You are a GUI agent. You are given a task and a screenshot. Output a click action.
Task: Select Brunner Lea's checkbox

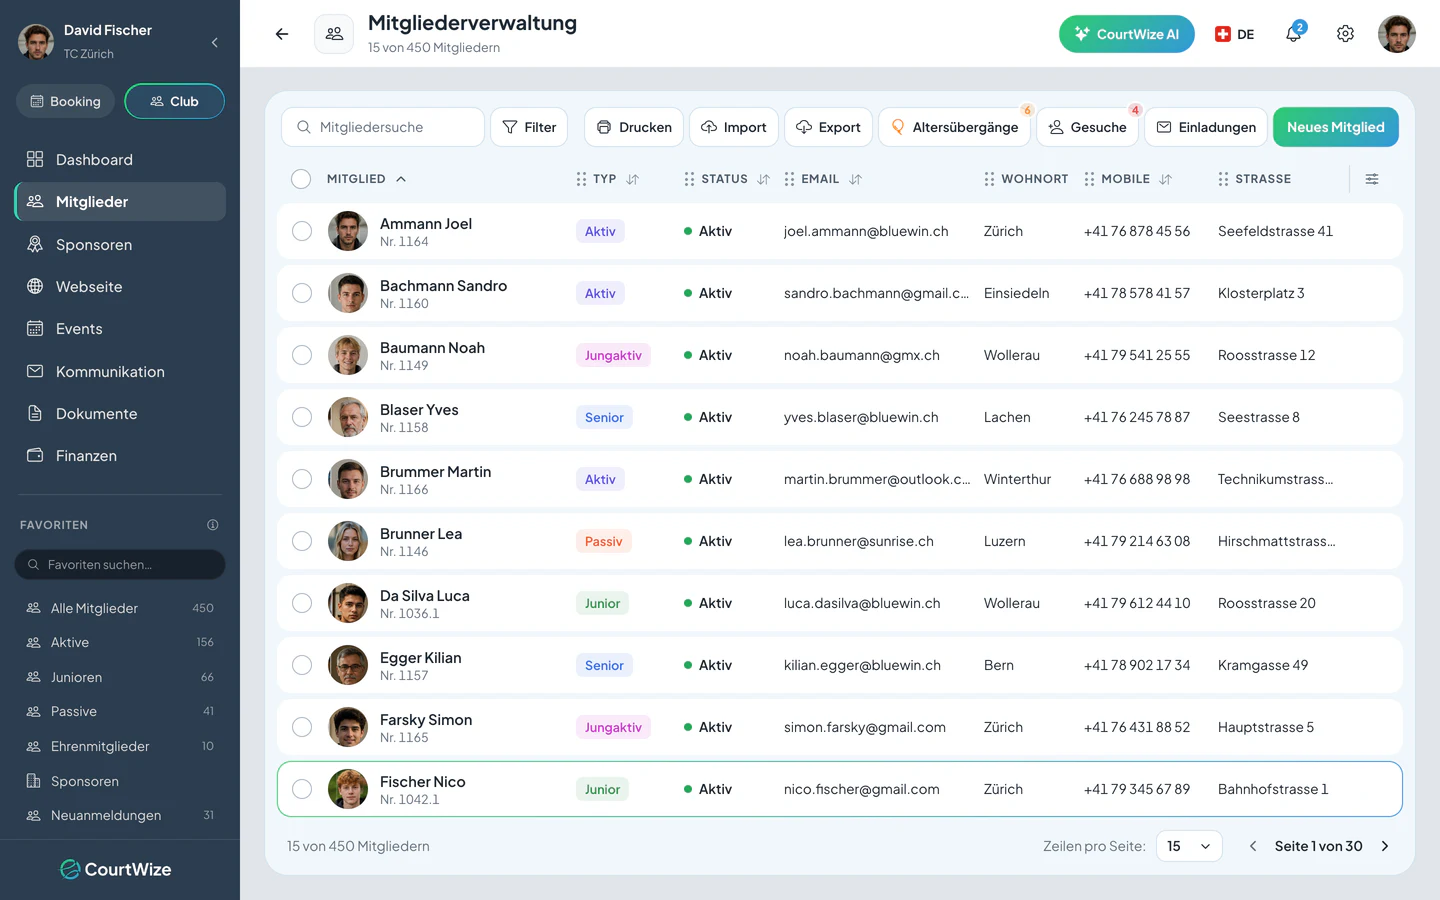pos(302,541)
